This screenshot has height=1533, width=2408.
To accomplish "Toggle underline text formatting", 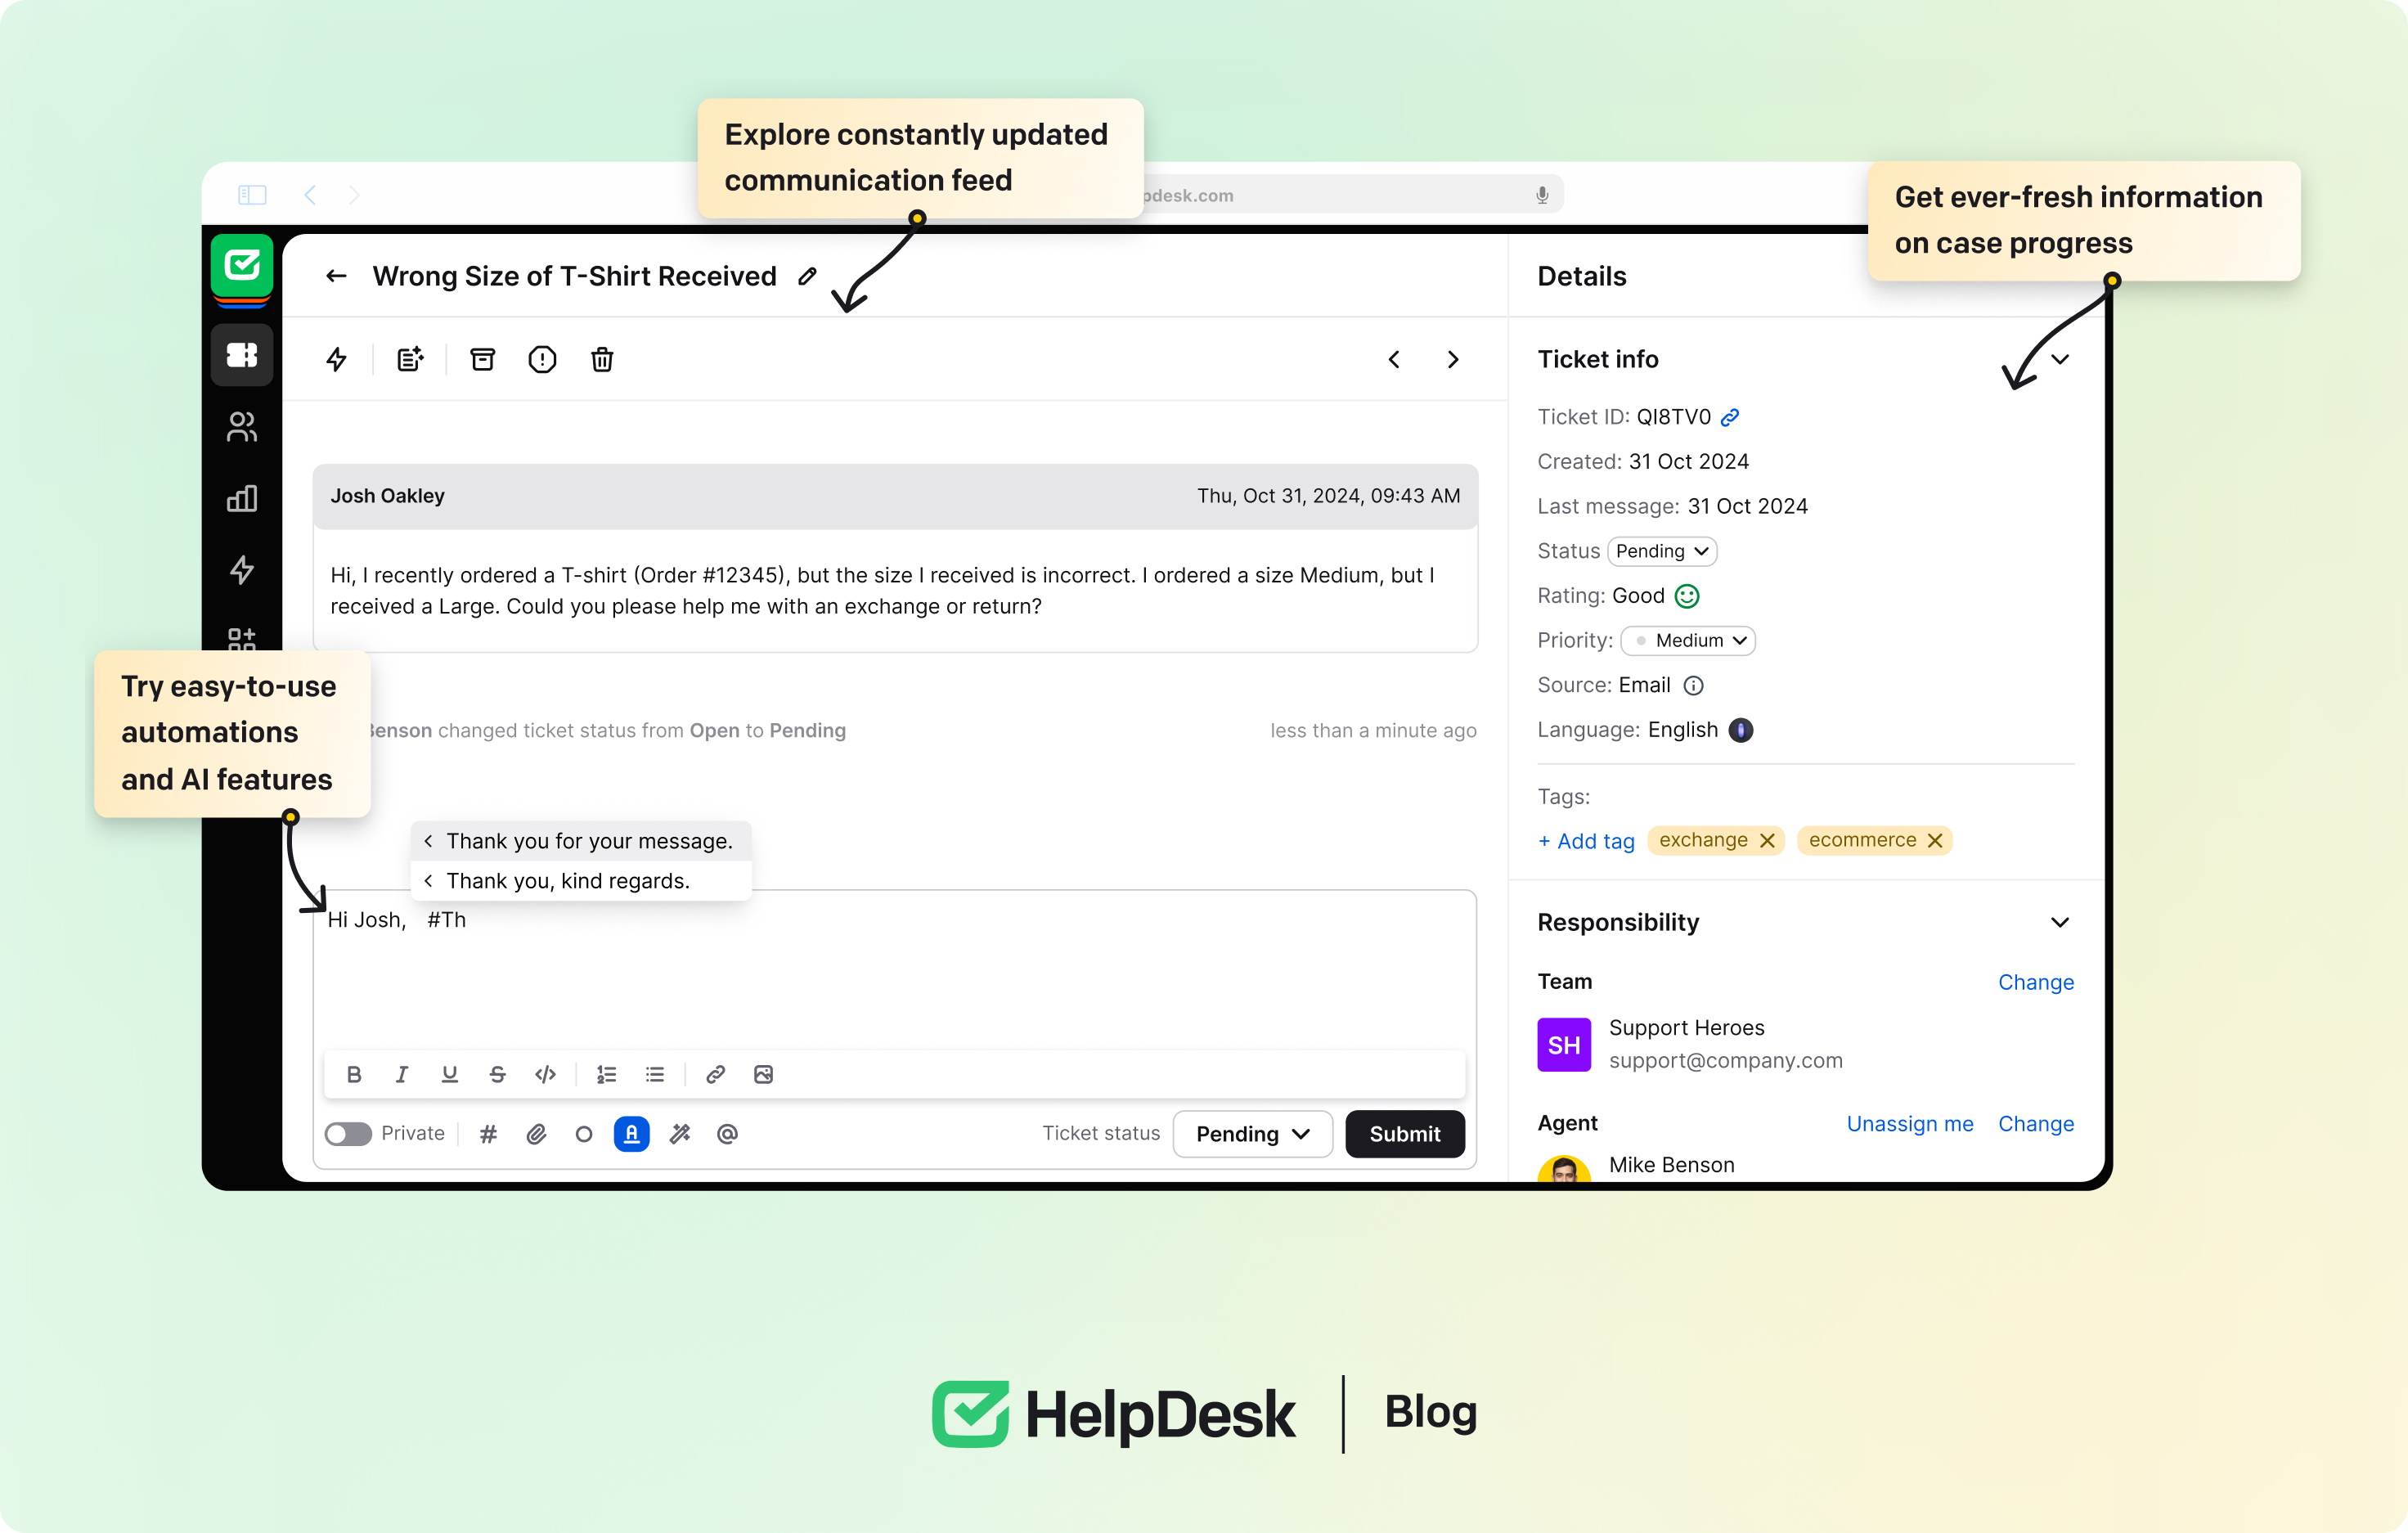I will click(449, 1074).
